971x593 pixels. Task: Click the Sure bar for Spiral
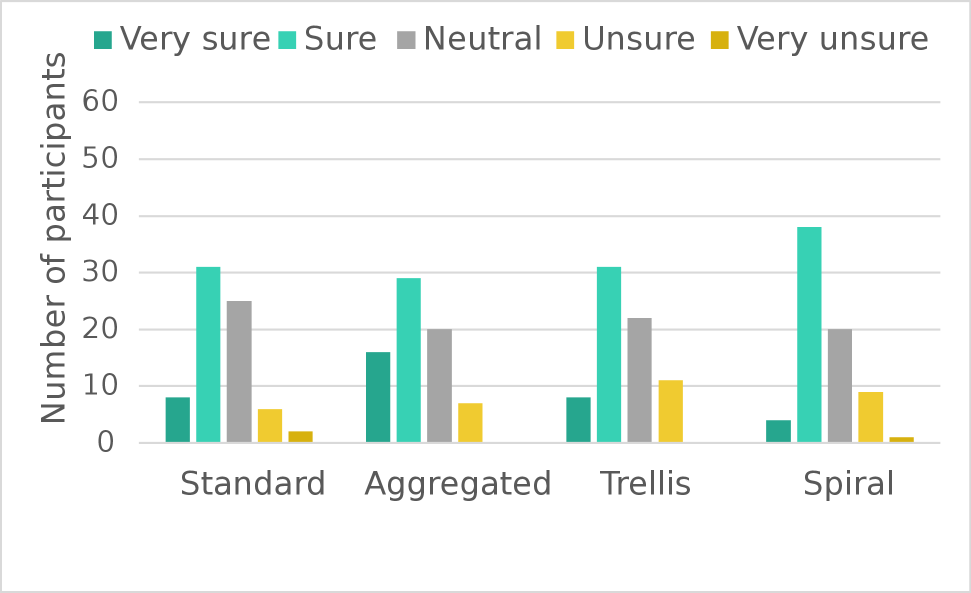point(809,334)
